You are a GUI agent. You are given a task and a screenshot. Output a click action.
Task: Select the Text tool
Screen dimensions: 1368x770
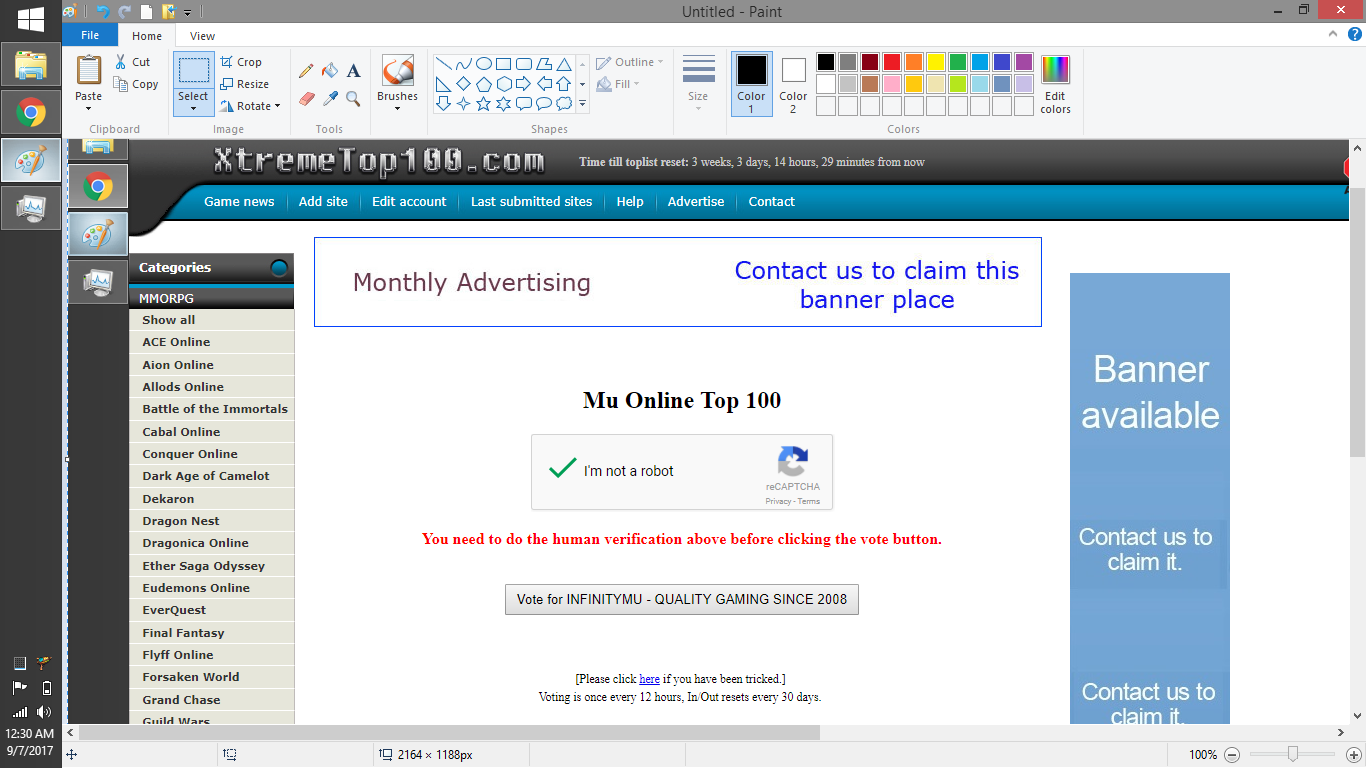coord(353,71)
